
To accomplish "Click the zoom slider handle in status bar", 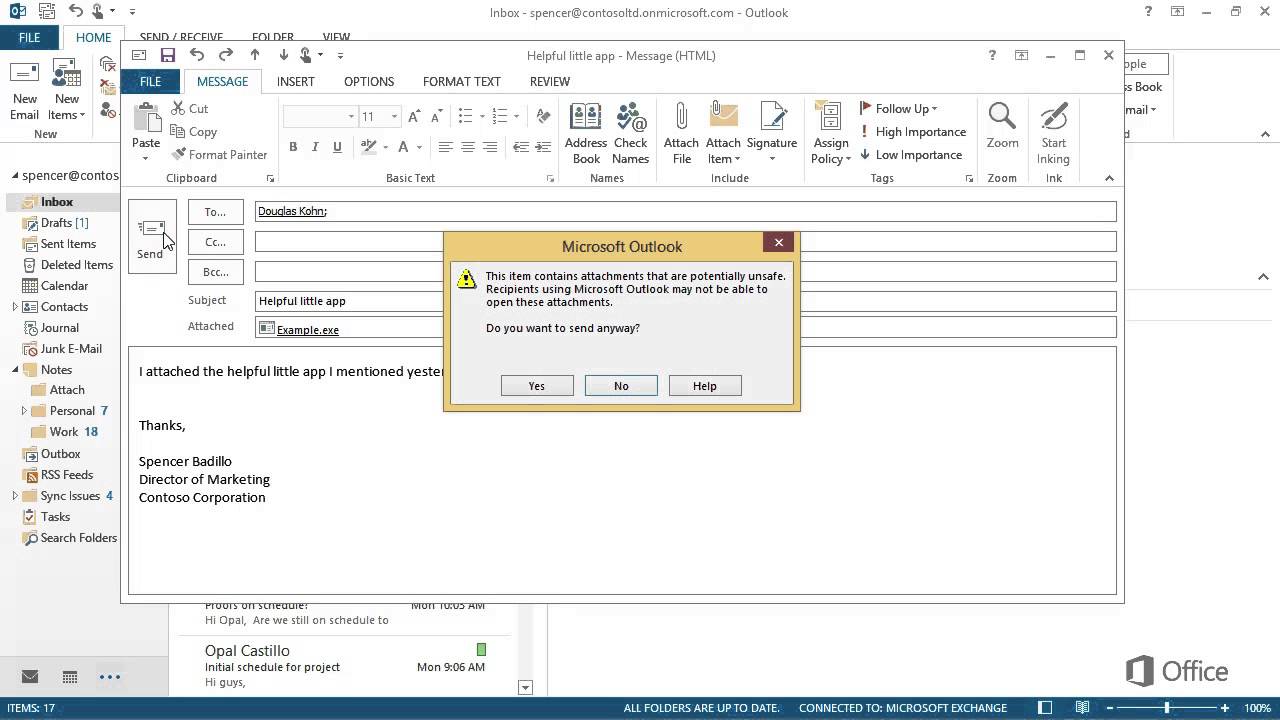I will pyautogui.click(x=1167, y=708).
